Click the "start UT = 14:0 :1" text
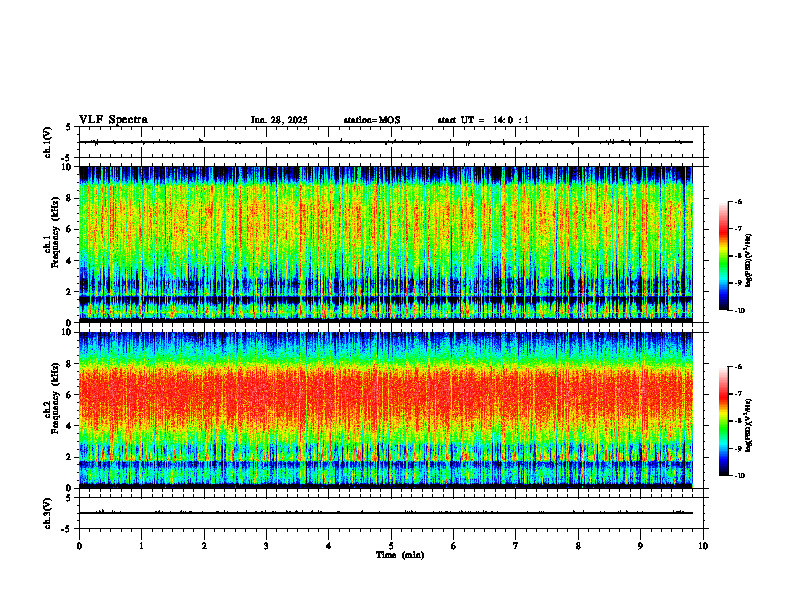 483,120
